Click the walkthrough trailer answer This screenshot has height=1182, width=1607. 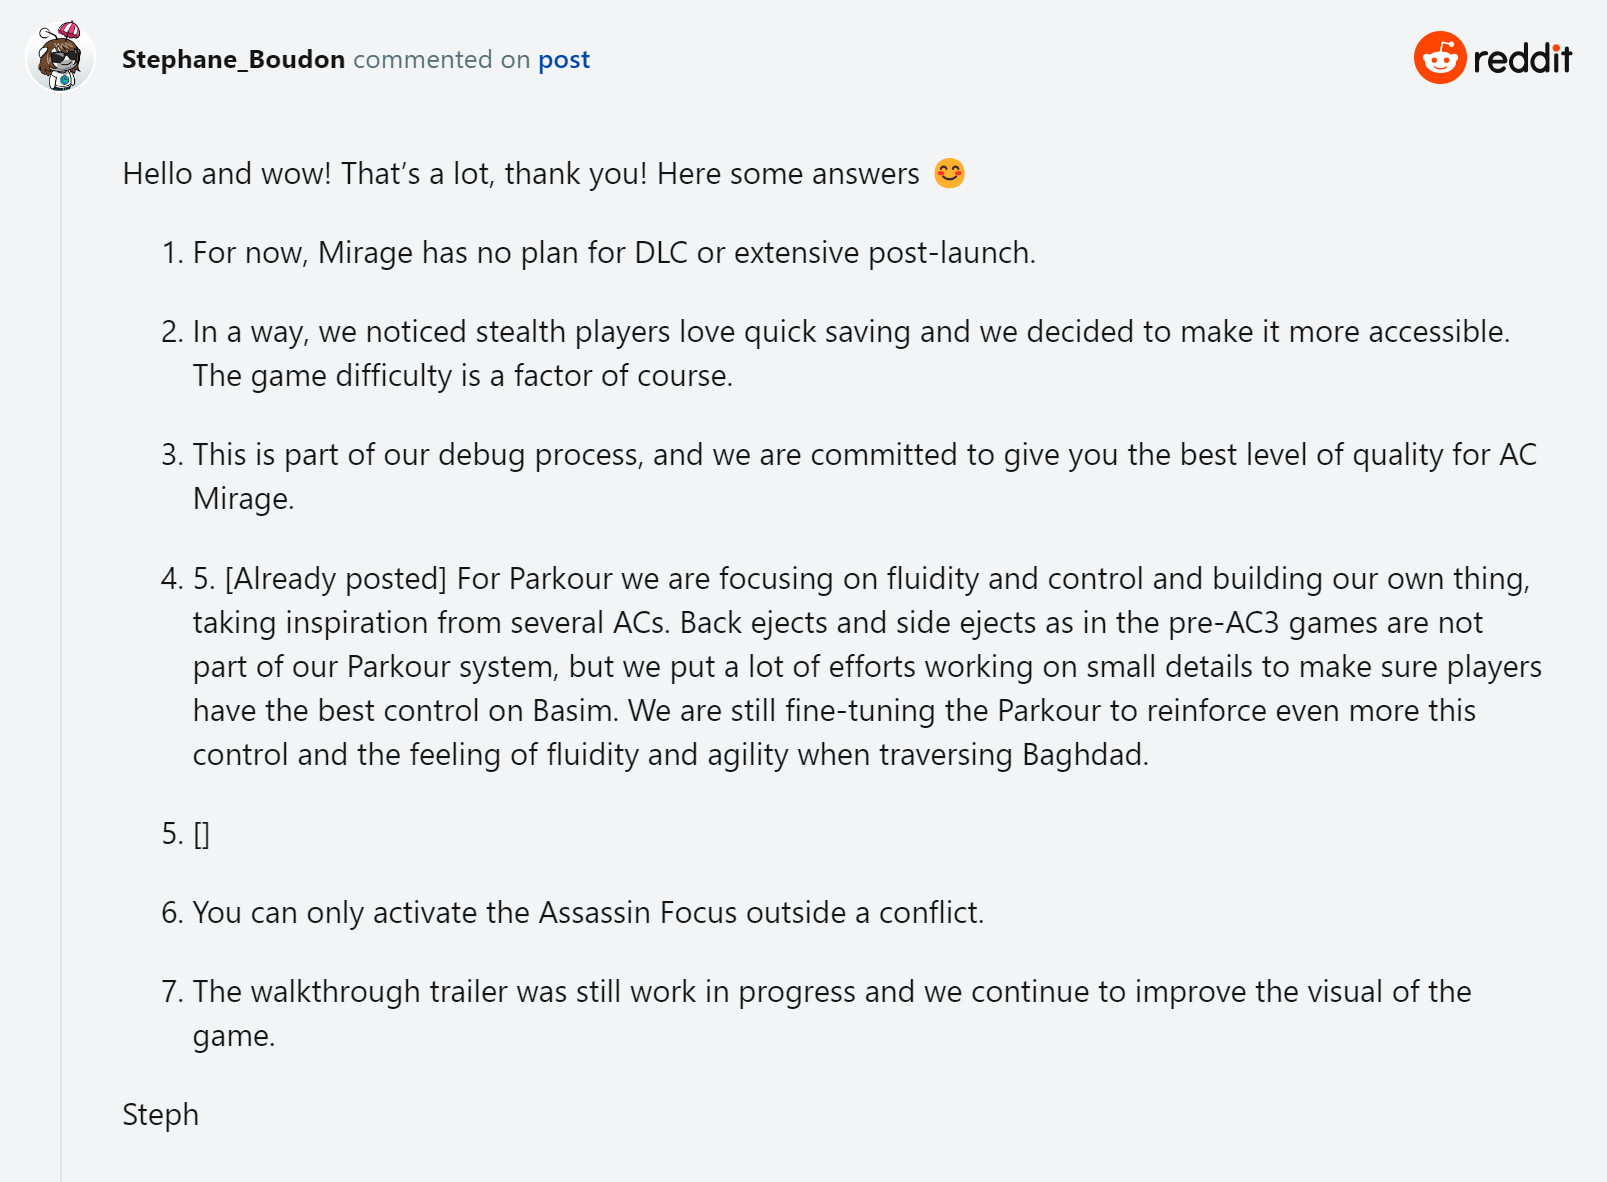(831, 992)
